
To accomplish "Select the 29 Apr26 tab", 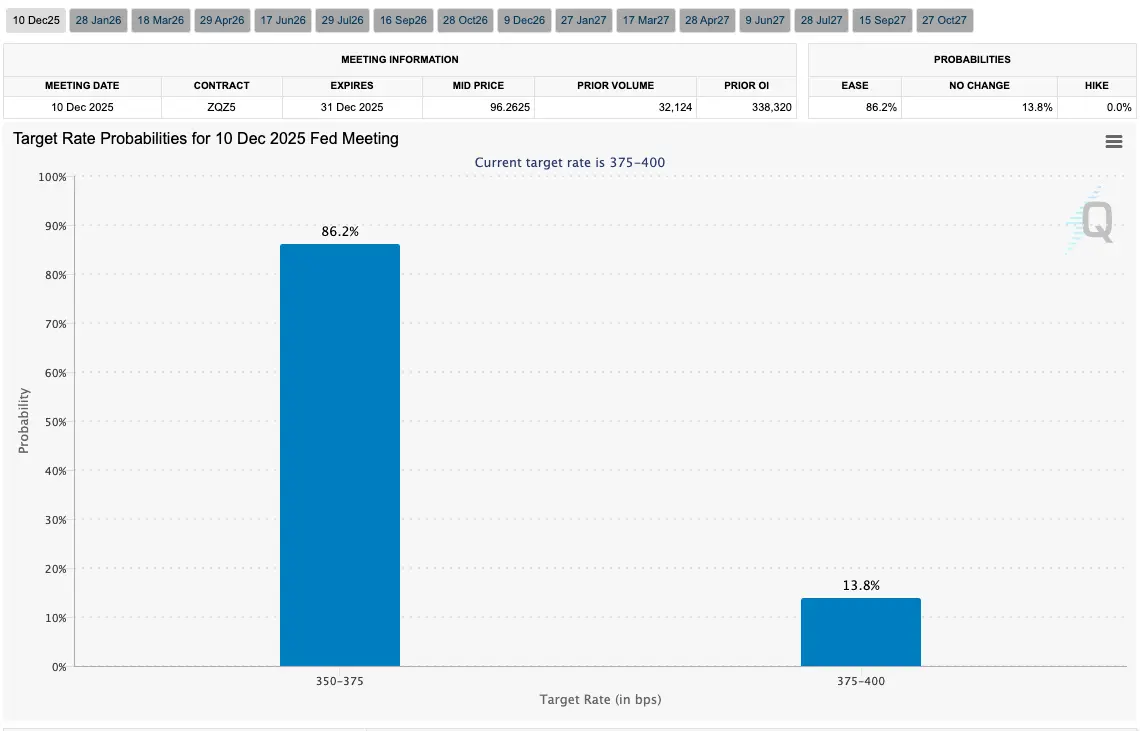I will (x=222, y=20).
